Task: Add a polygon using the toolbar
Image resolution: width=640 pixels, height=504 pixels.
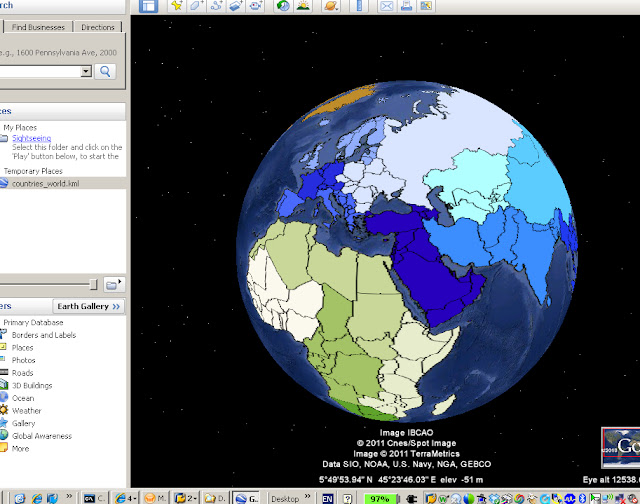Action: tap(196, 6)
